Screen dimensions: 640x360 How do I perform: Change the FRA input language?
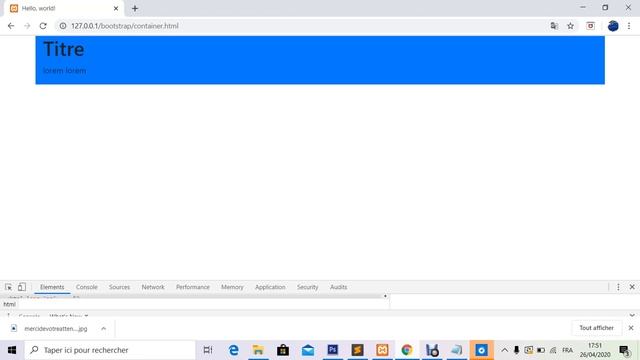click(567, 350)
